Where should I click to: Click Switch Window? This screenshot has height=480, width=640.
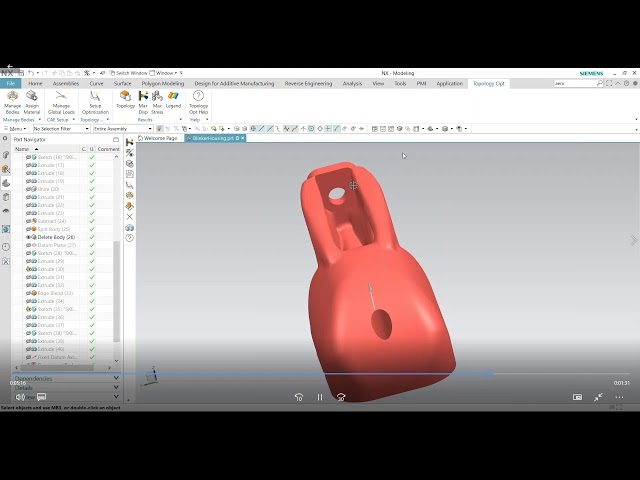point(128,73)
